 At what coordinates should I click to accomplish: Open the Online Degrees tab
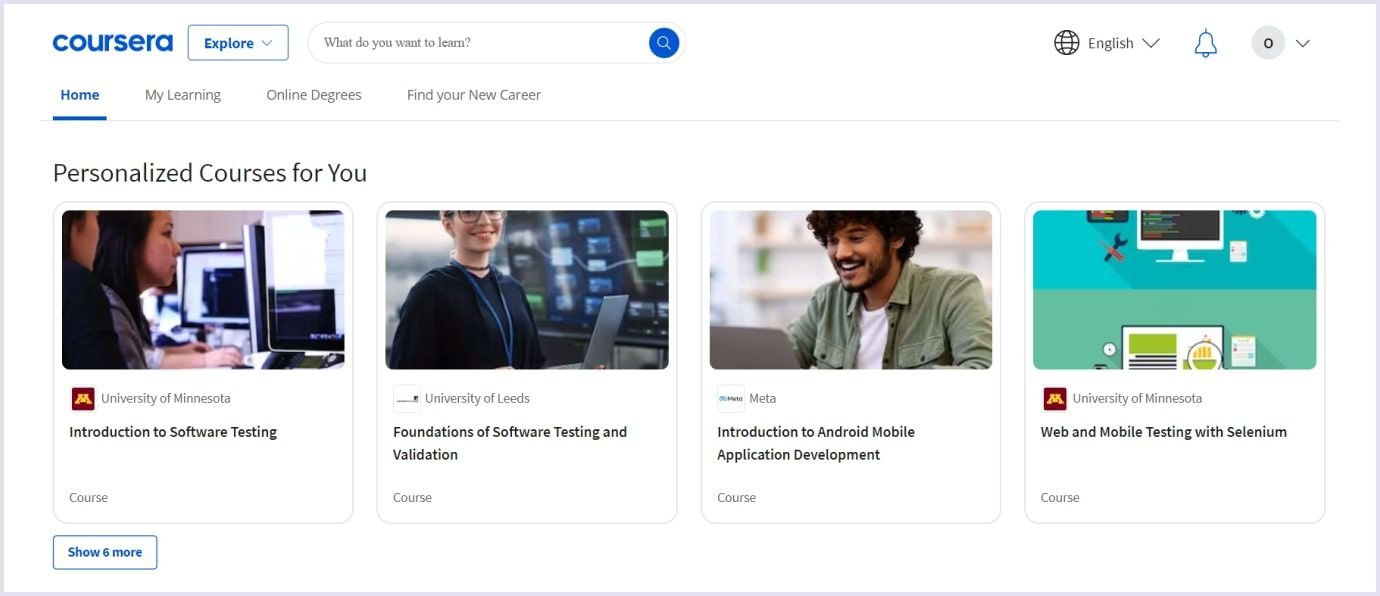(x=314, y=95)
